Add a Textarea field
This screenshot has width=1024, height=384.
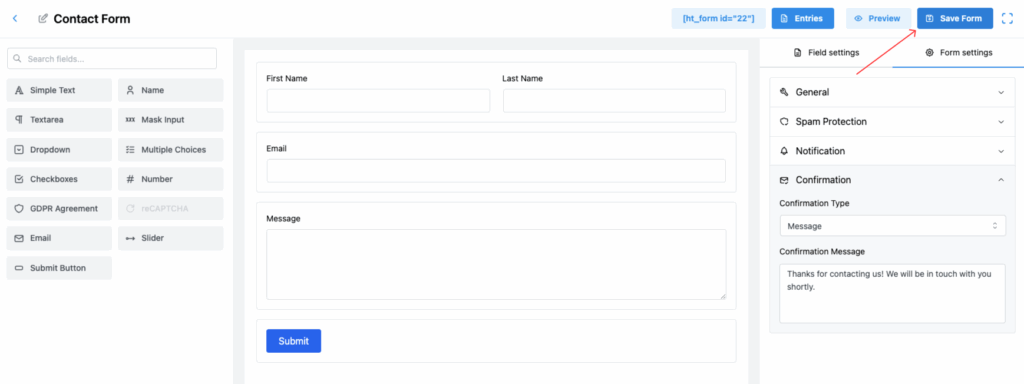[59, 120]
